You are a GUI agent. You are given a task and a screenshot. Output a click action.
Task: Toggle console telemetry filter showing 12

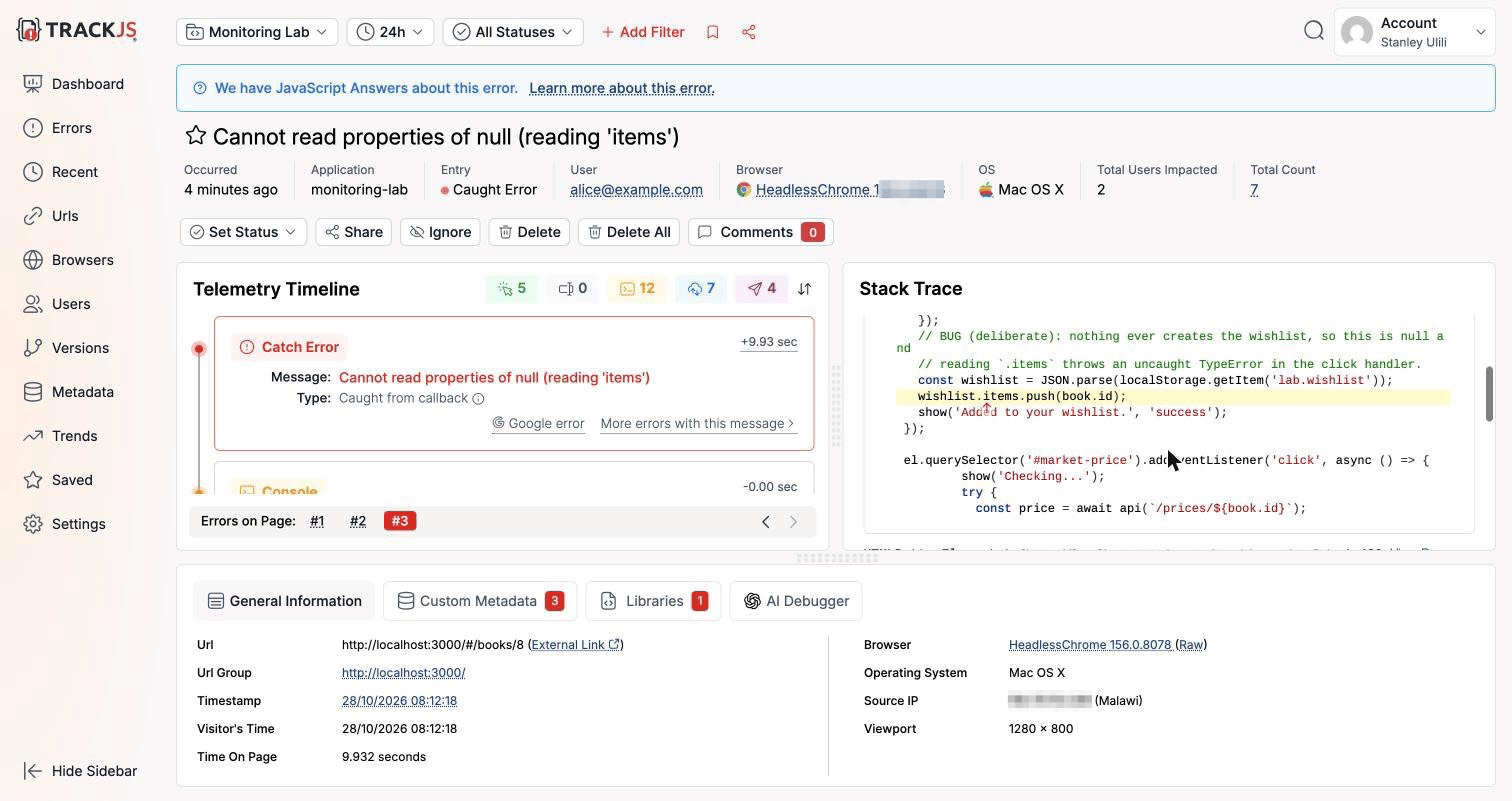(637, 289)
